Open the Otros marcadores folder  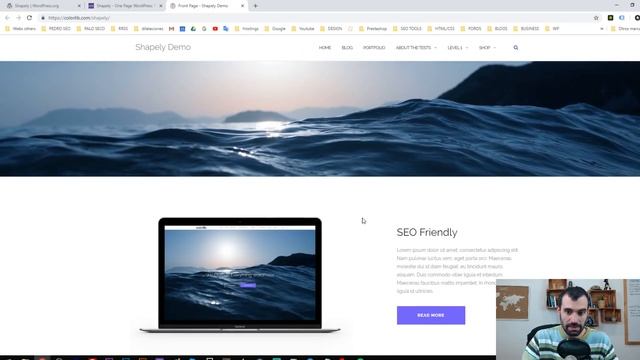625,29
